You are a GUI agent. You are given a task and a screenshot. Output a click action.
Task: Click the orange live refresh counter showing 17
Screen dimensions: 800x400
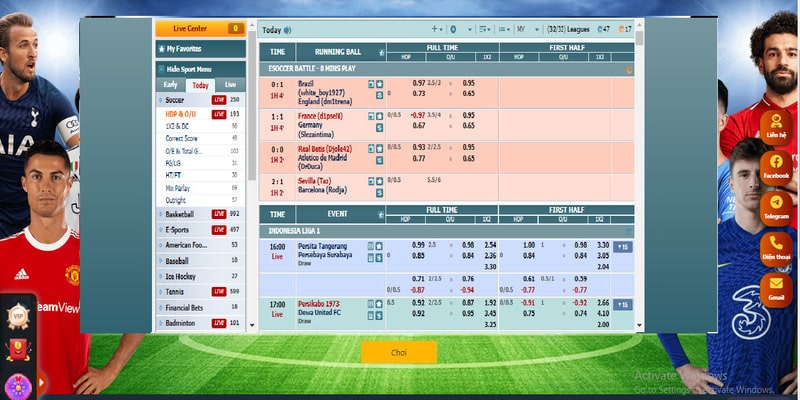coord(625,29)
